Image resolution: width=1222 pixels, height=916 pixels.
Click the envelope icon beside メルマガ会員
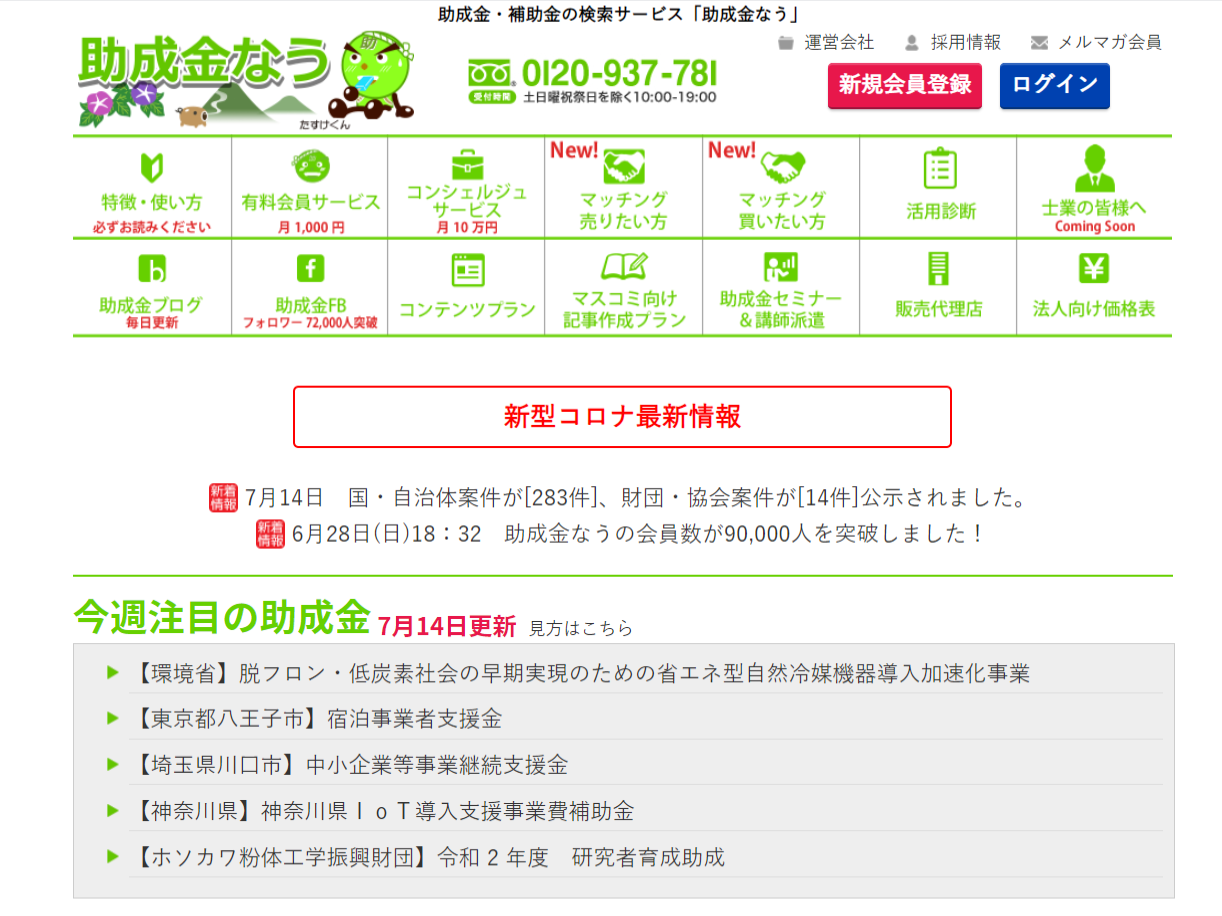click(x=1039, y=43)
